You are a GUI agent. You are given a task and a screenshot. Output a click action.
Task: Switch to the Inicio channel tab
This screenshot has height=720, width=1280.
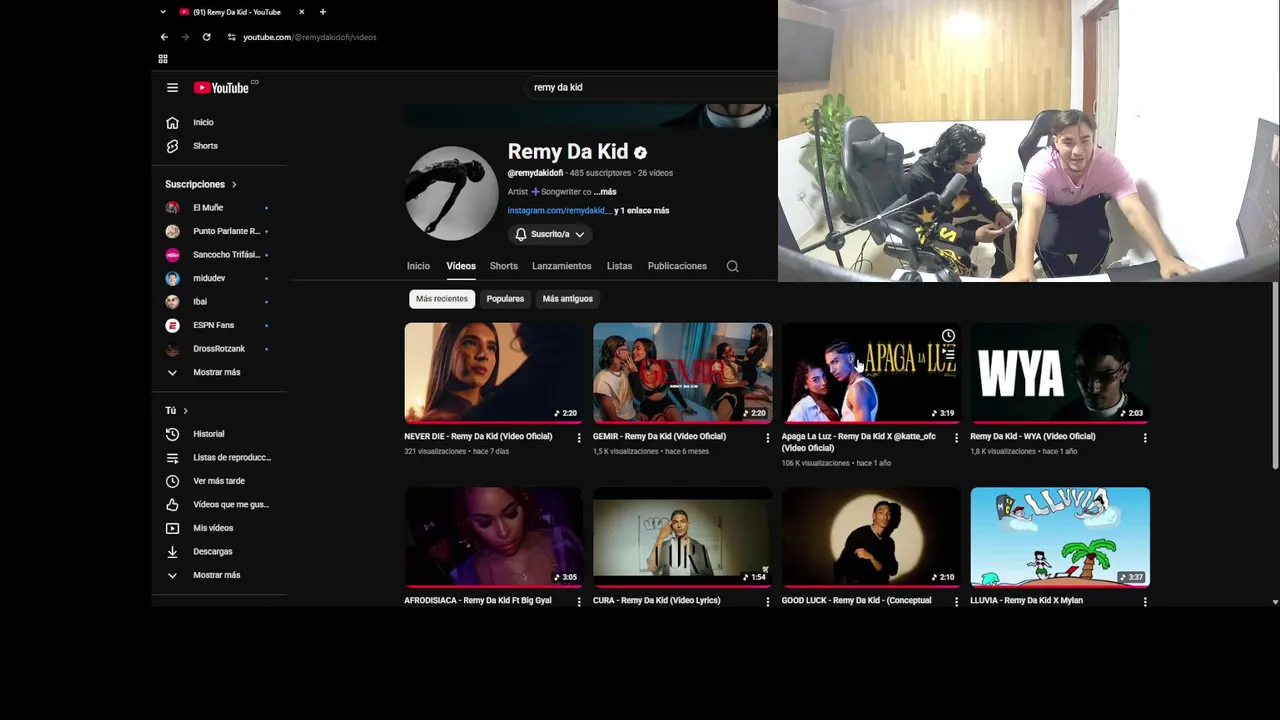(418, 266)
